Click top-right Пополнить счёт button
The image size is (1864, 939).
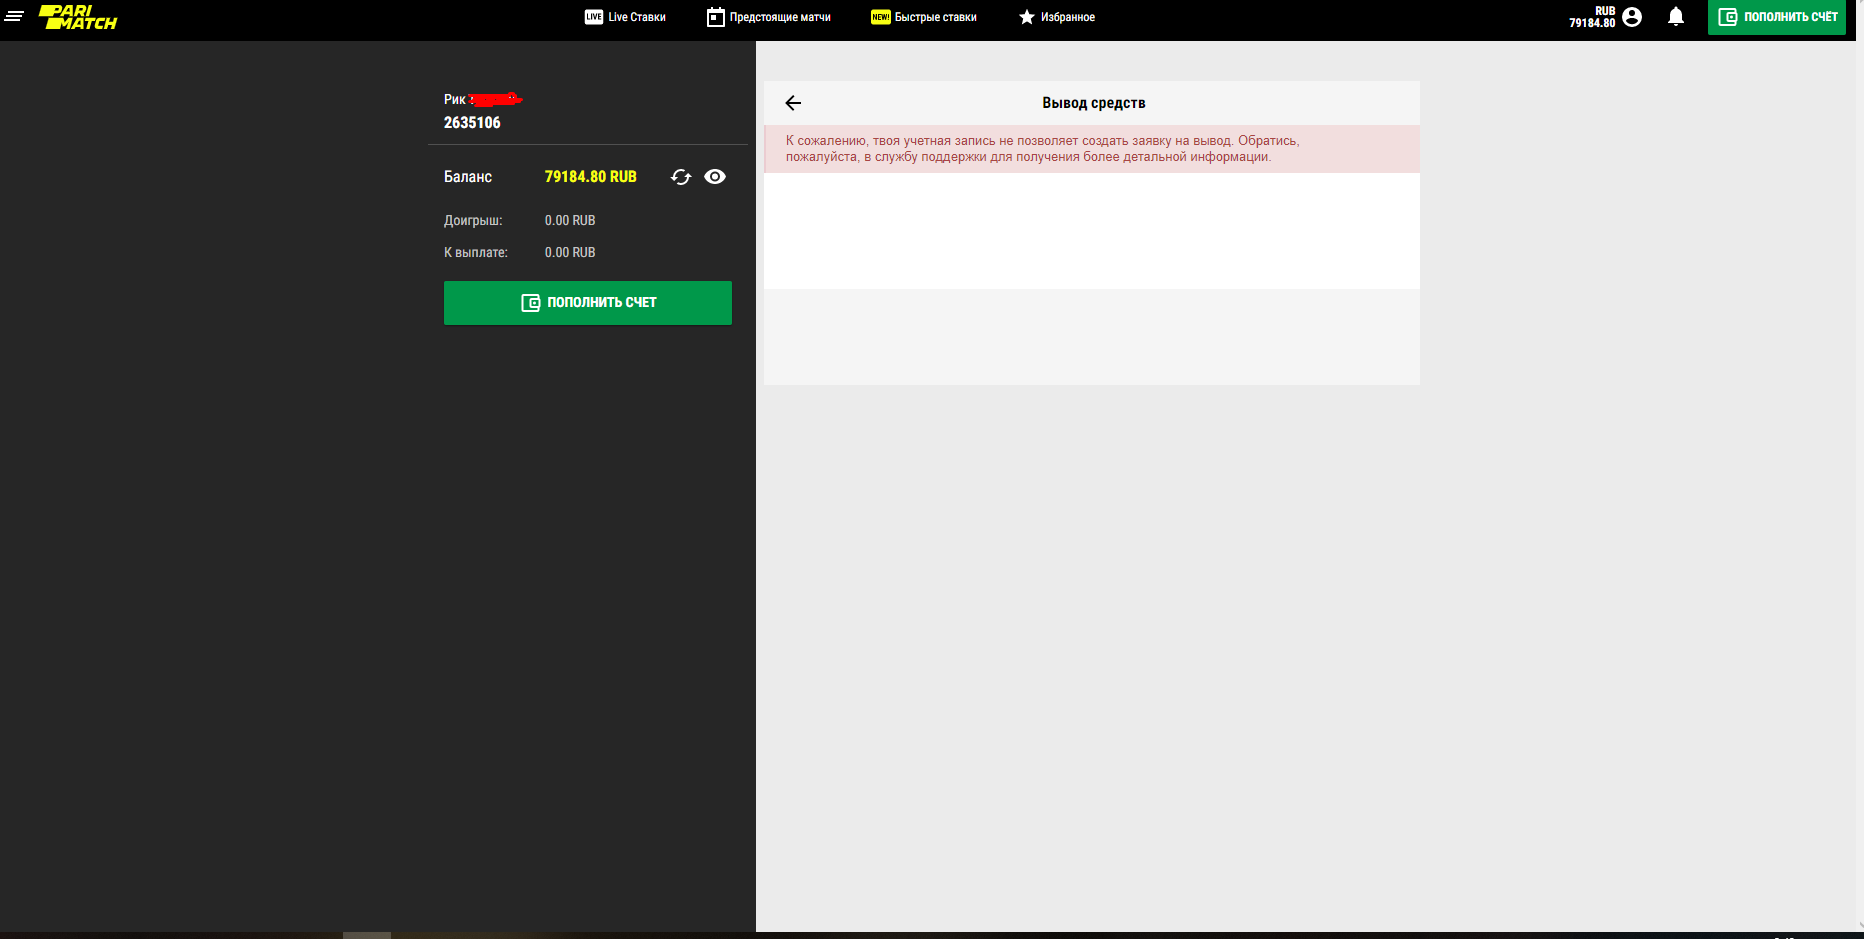(1777, 17)
